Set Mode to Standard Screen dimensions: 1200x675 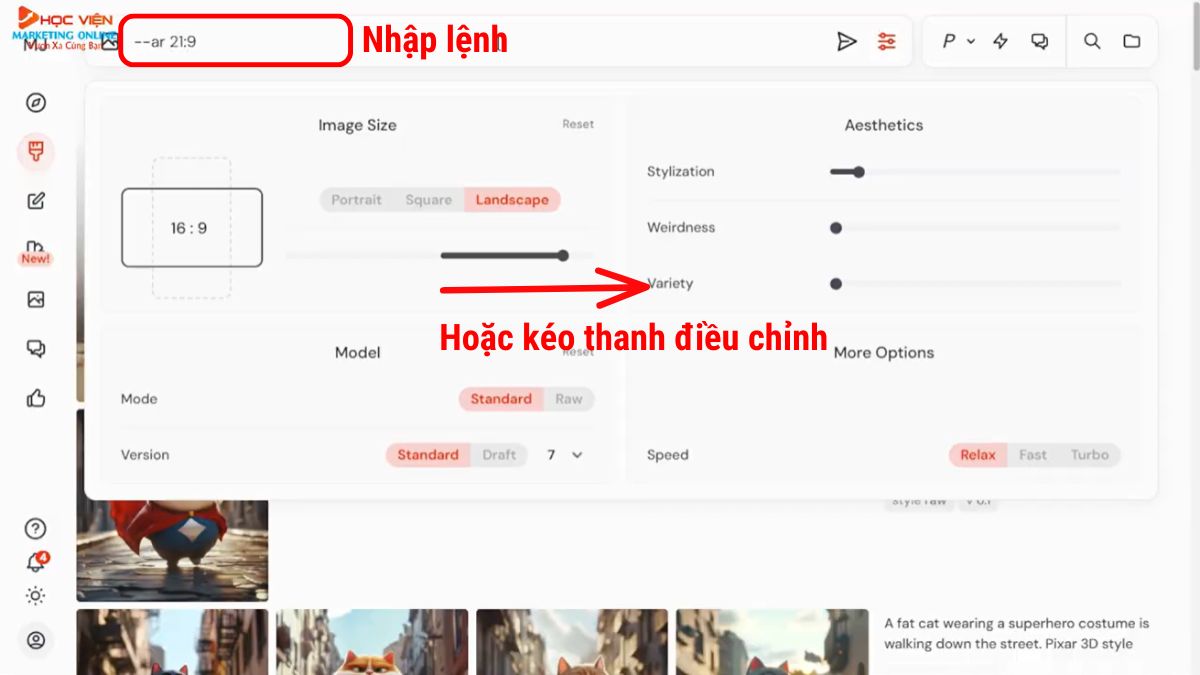(x=501, y=399)
